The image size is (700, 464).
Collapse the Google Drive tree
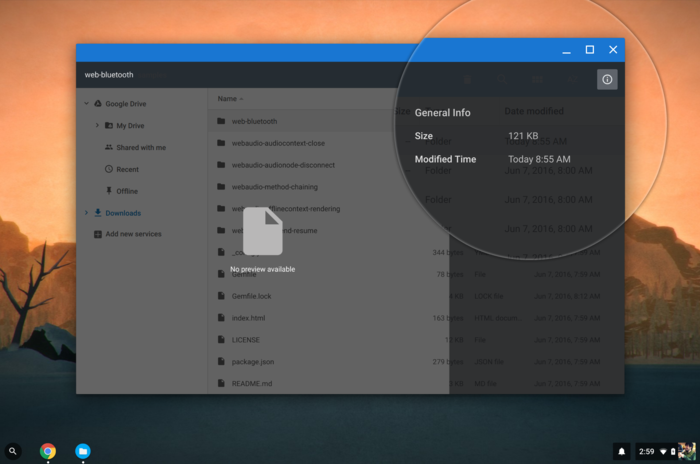tap(87, 104)
